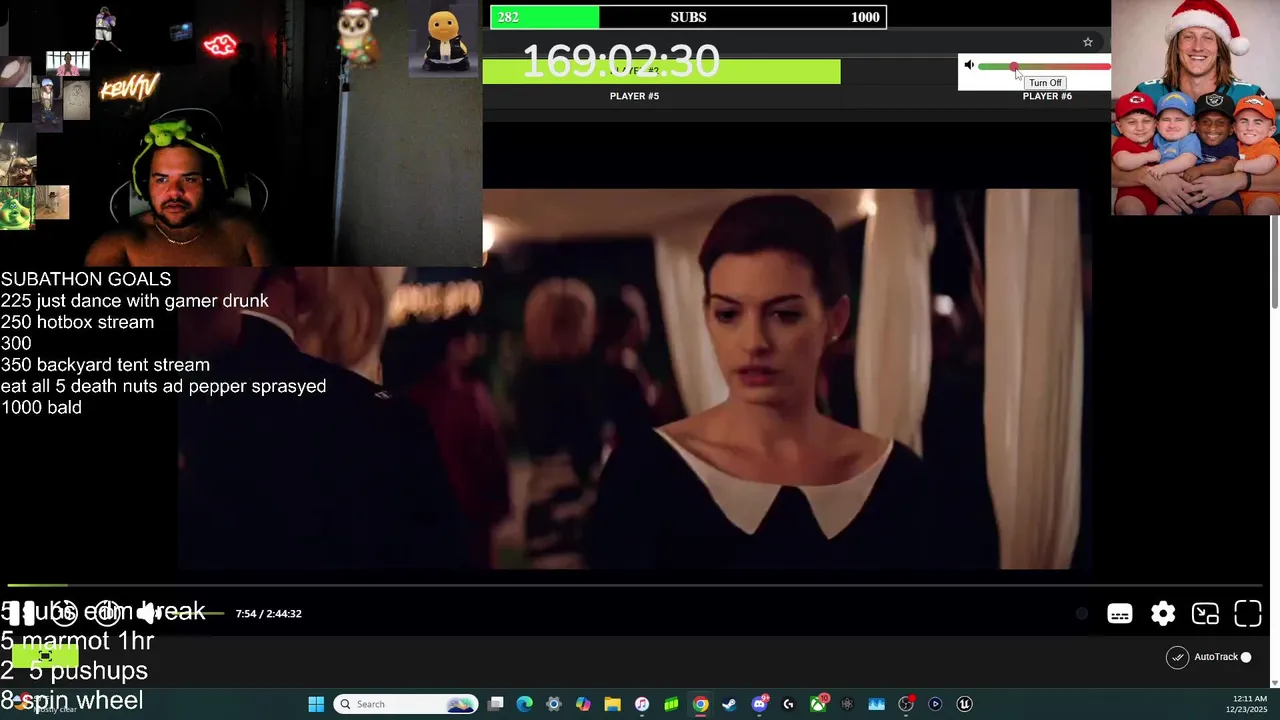
Task: Click the '250 hotbox stream' goal text
Action: (x=77, y=322)
